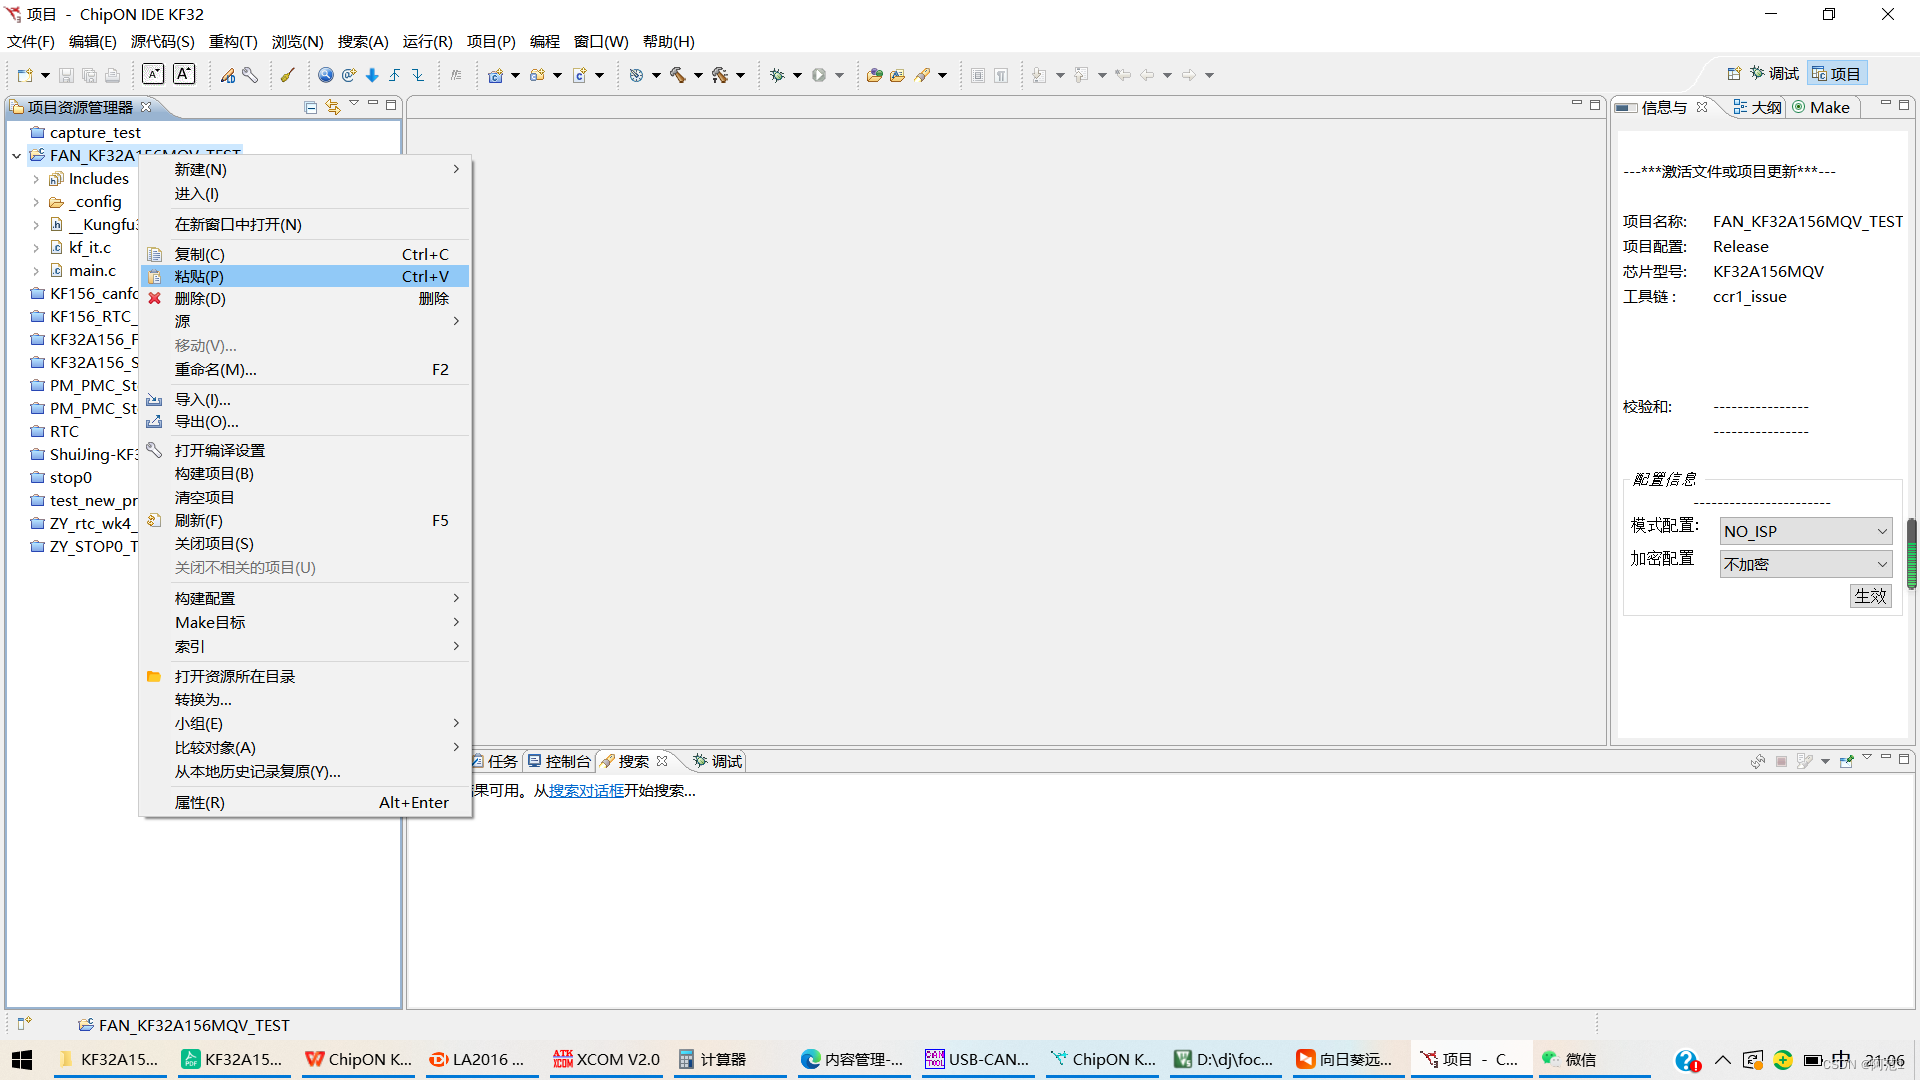Screen dimensions: 1920x1080
Task: Open 加密配置 dropdown
Action: click(1805, 565)
